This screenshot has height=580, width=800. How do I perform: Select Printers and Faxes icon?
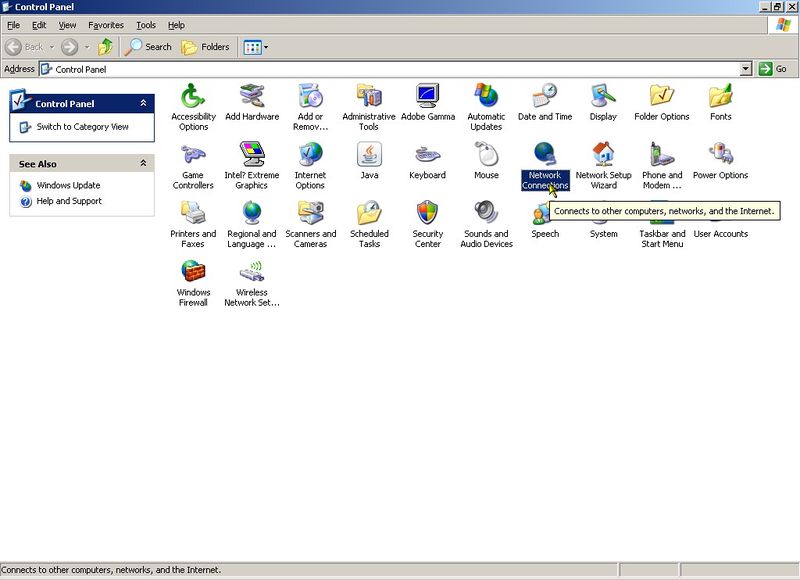[x=193, y=213]
